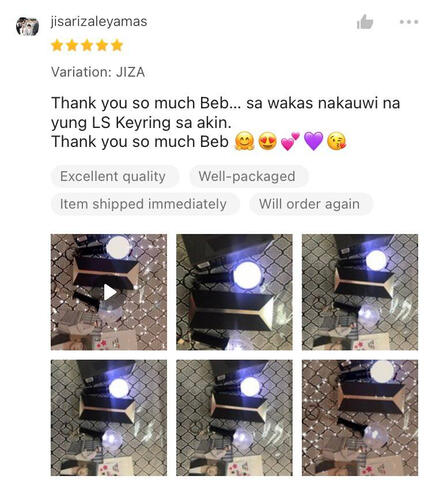
Task: Select the Well-packaged tag
Action: 247,176
